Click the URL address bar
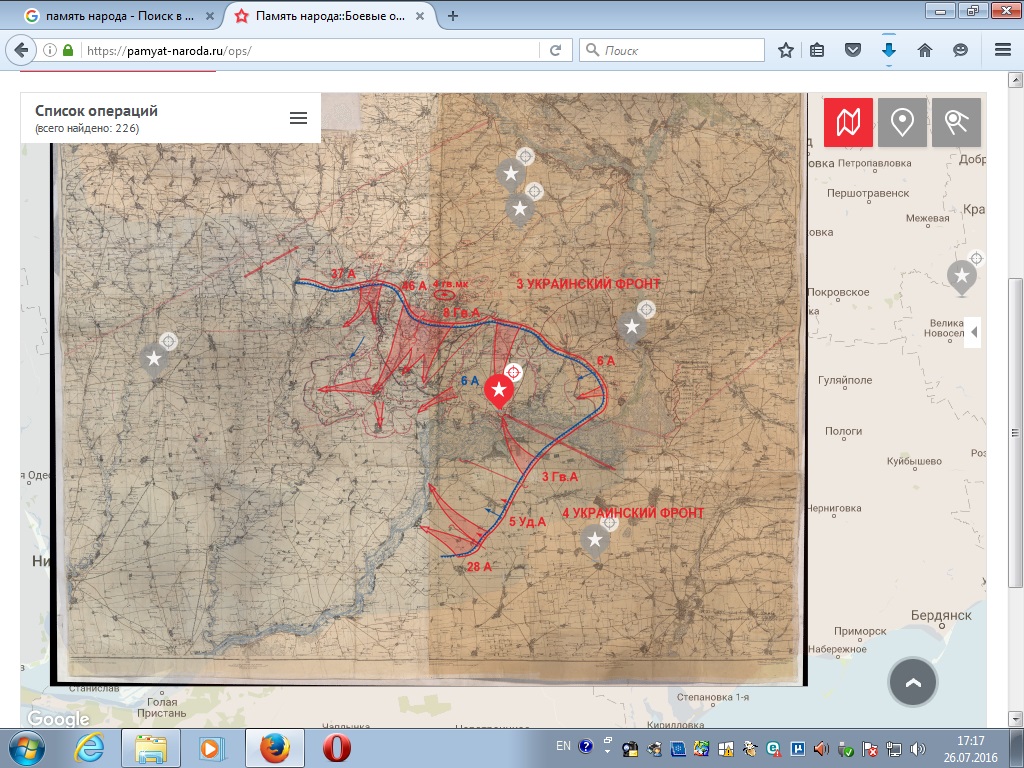Image resolution: width=1024 pixels, height=768 pixels. (310, 50)
